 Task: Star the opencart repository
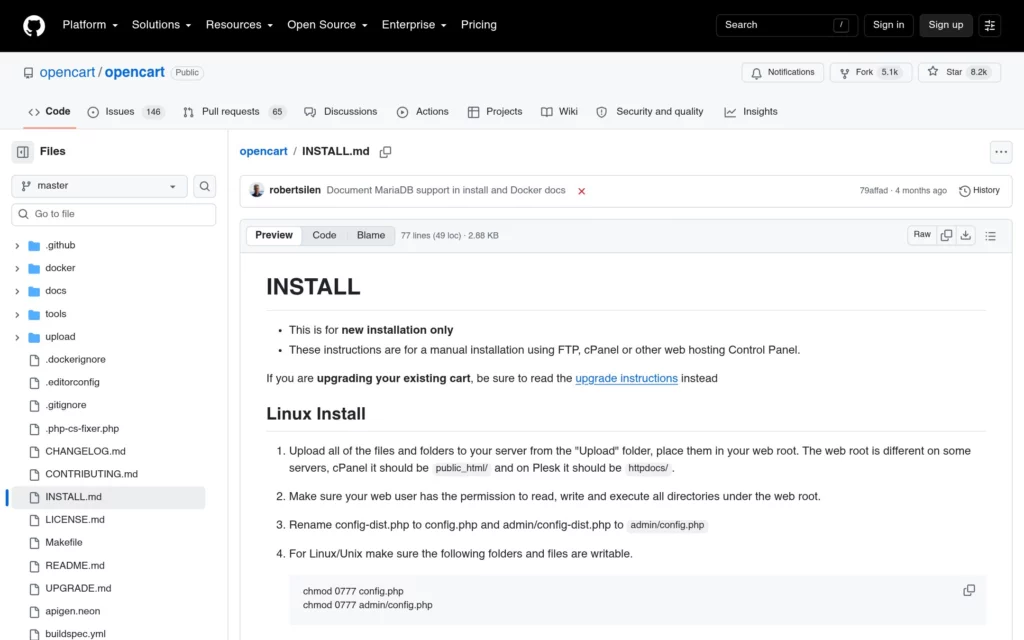[959, 72]
